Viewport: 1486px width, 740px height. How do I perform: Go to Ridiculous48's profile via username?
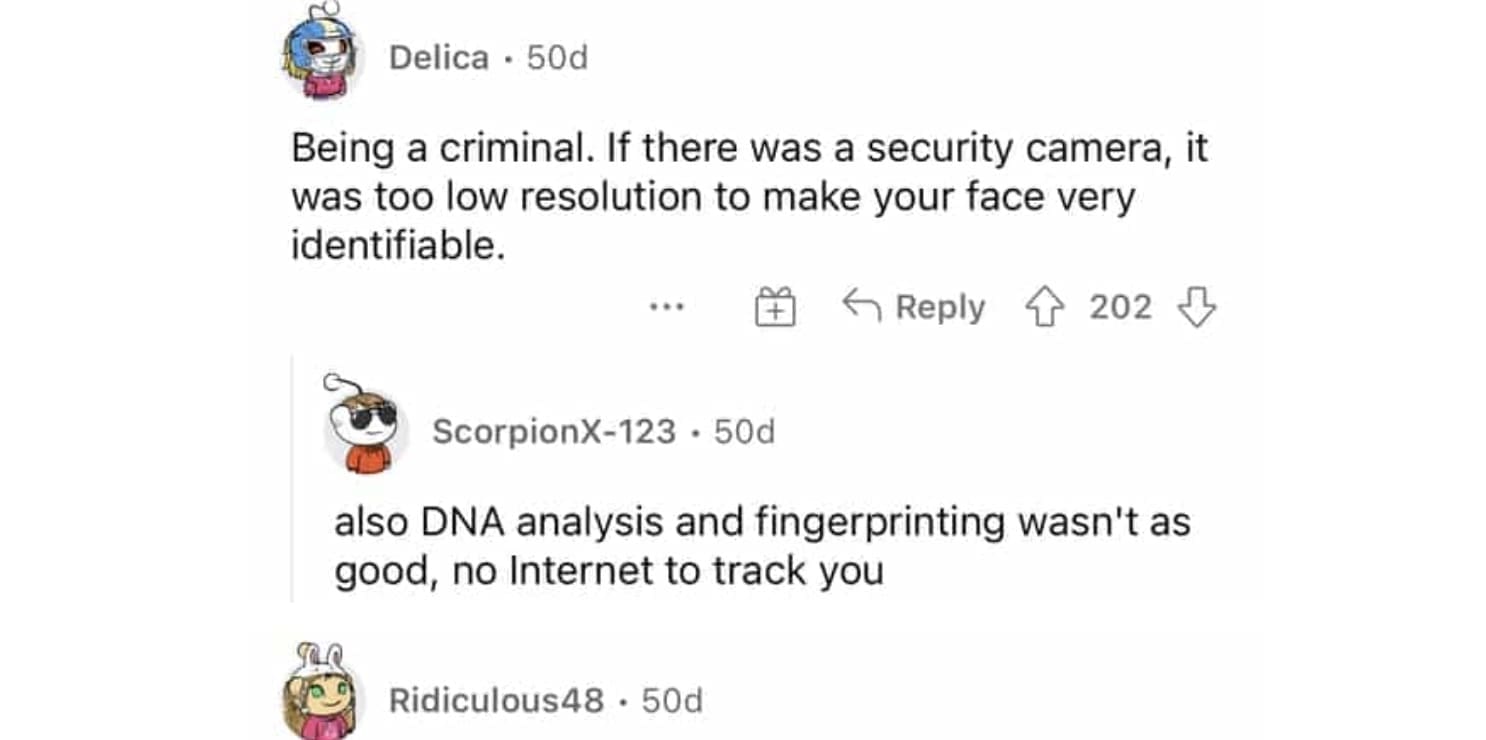[496, 700]
